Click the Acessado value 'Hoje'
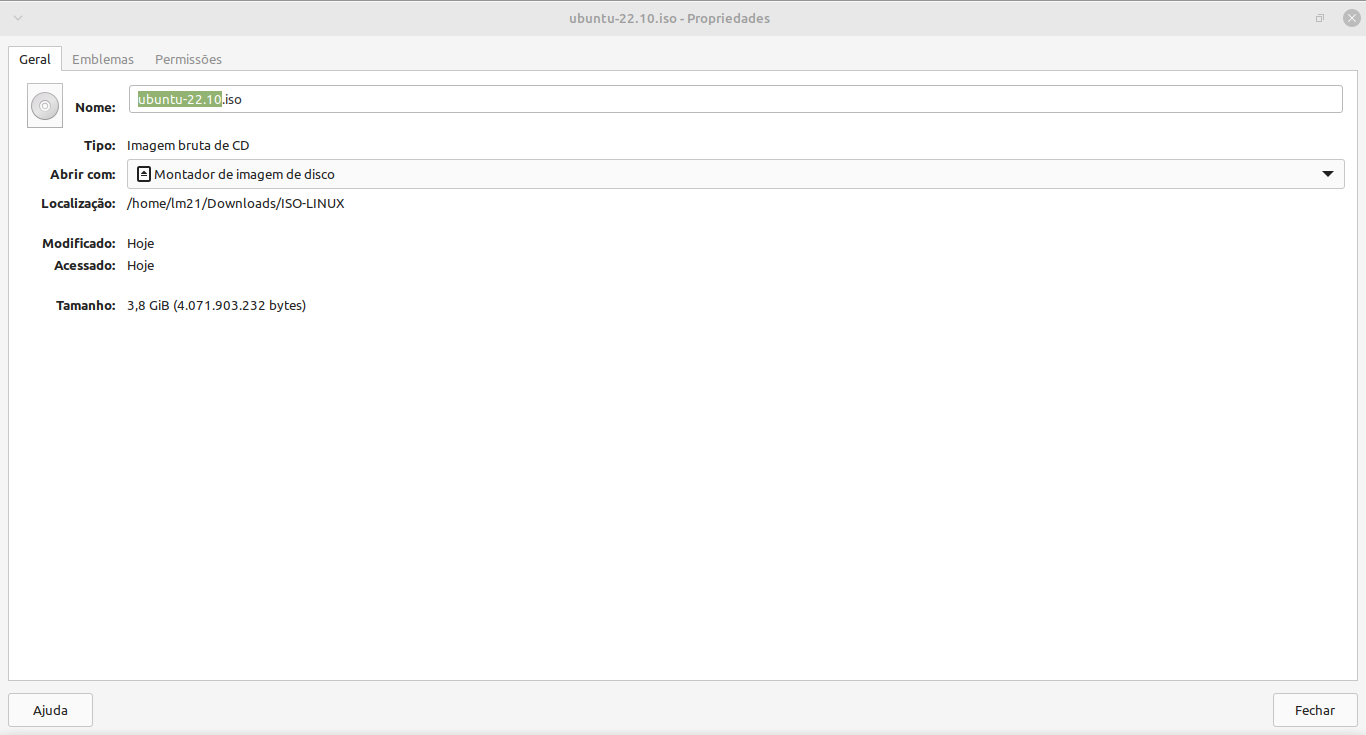The image size is (1366, 735). (x=140, y=265)
